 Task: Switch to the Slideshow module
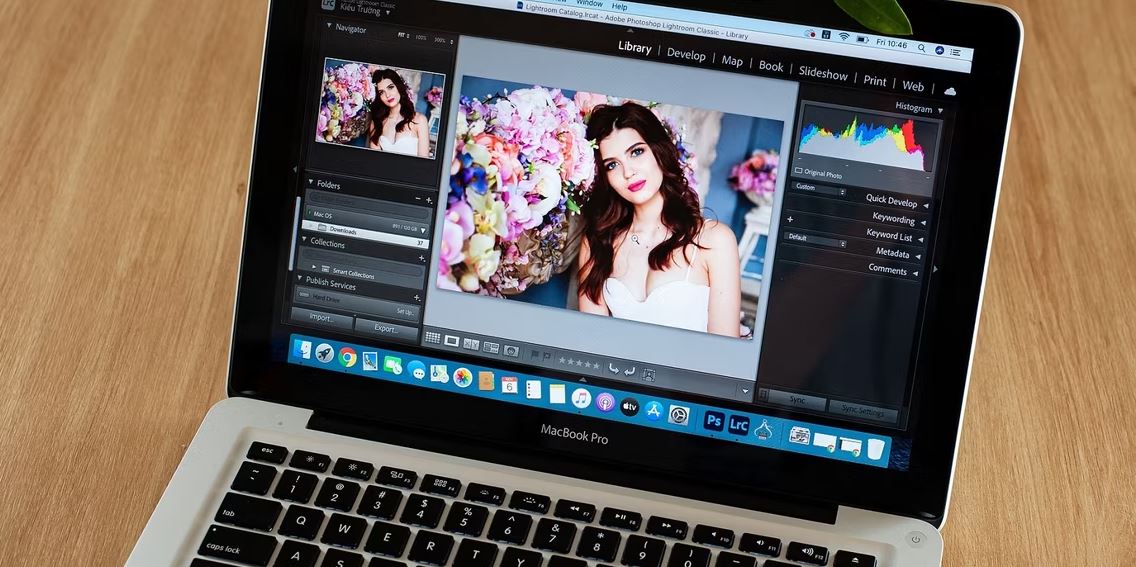click(823, 73)
